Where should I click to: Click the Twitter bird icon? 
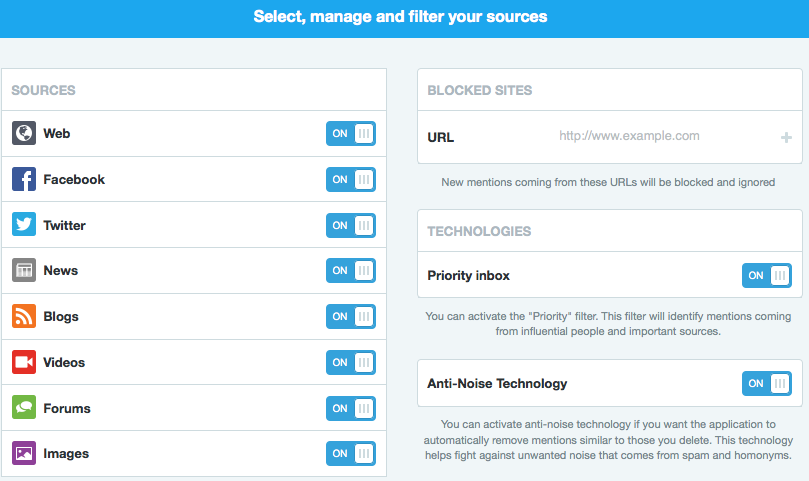(x=24, y=225)
